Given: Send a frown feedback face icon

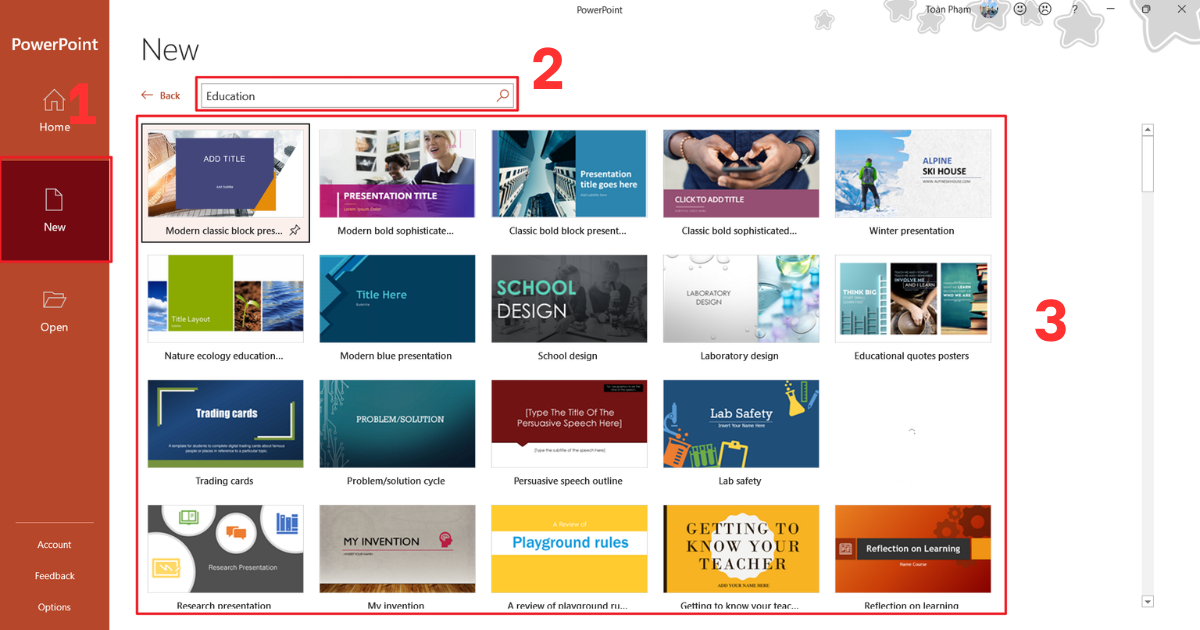Looking at the screenshot, I should 1045,9.
